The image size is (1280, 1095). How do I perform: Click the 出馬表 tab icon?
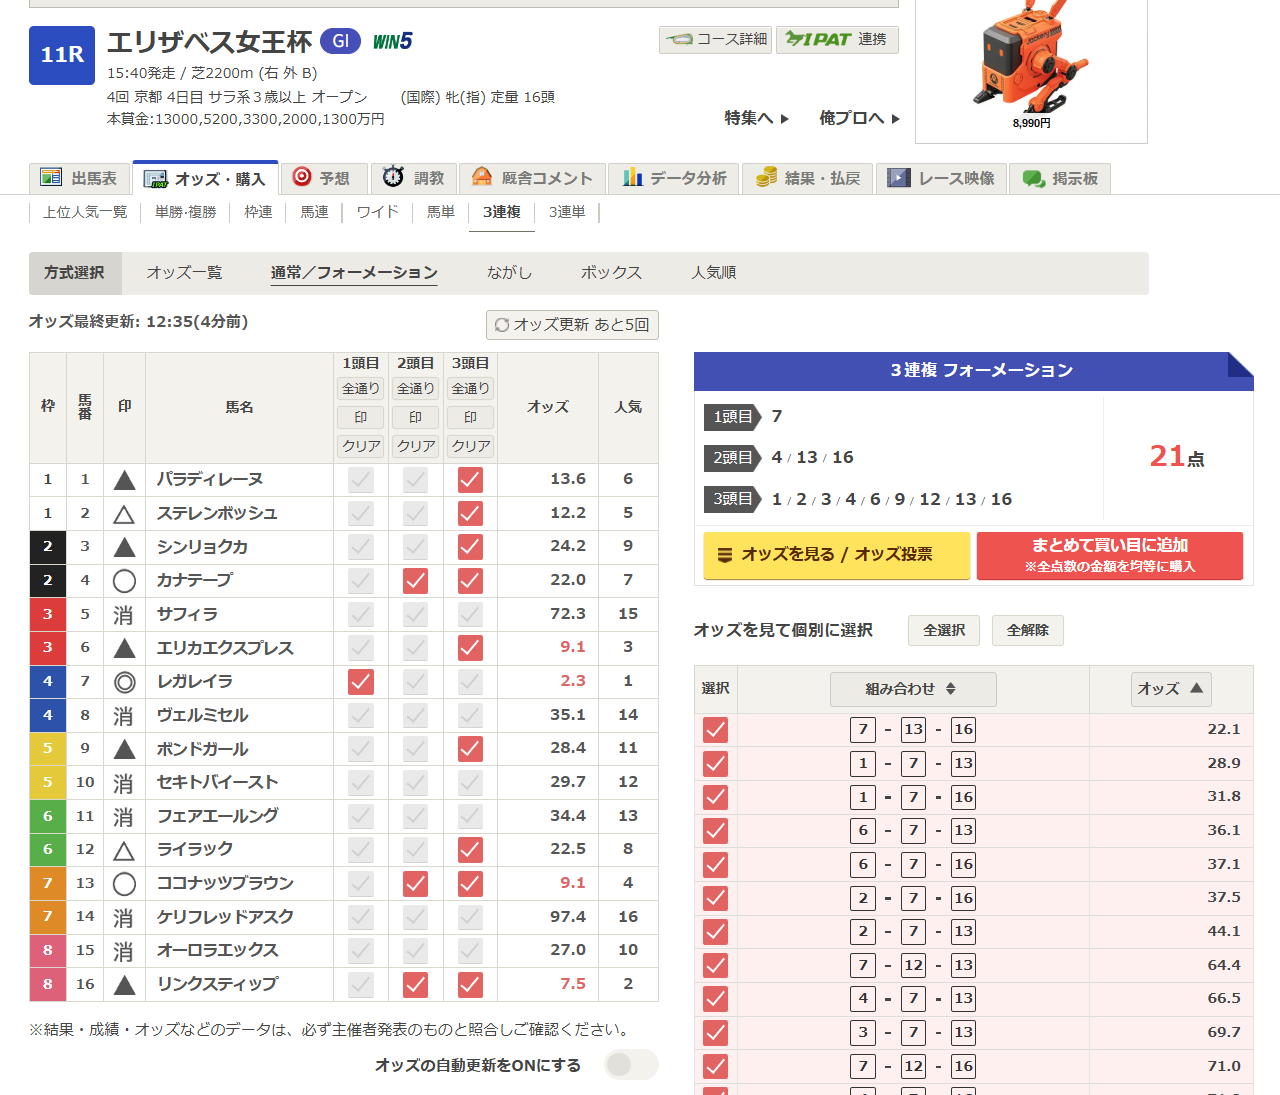point(51,178)
